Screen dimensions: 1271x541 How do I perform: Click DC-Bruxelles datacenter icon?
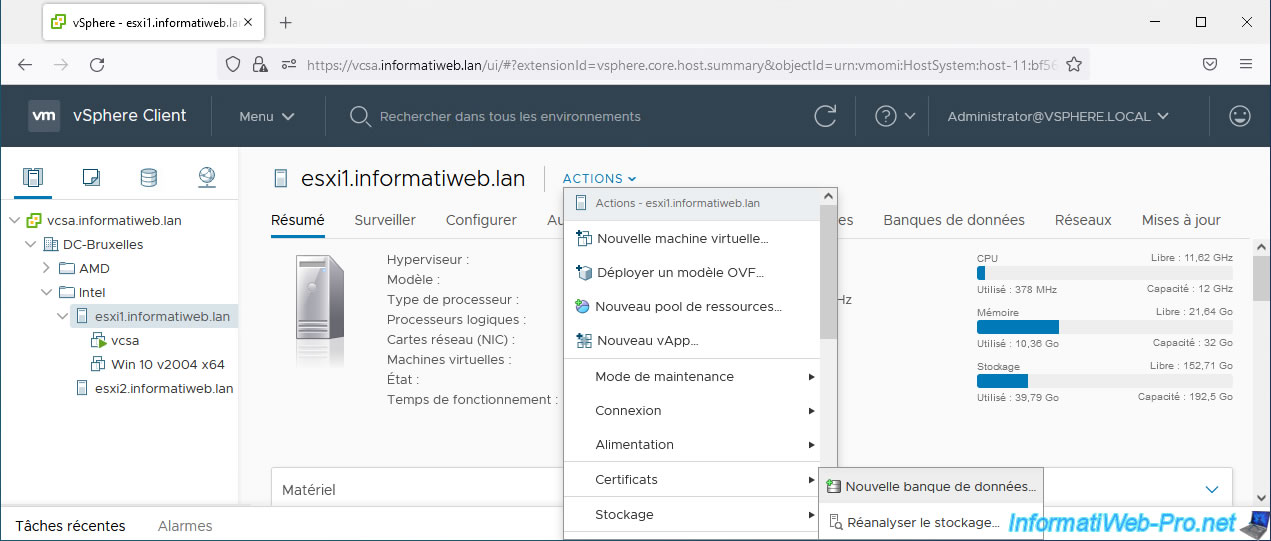pyautogui.click(x=50, y=245)
